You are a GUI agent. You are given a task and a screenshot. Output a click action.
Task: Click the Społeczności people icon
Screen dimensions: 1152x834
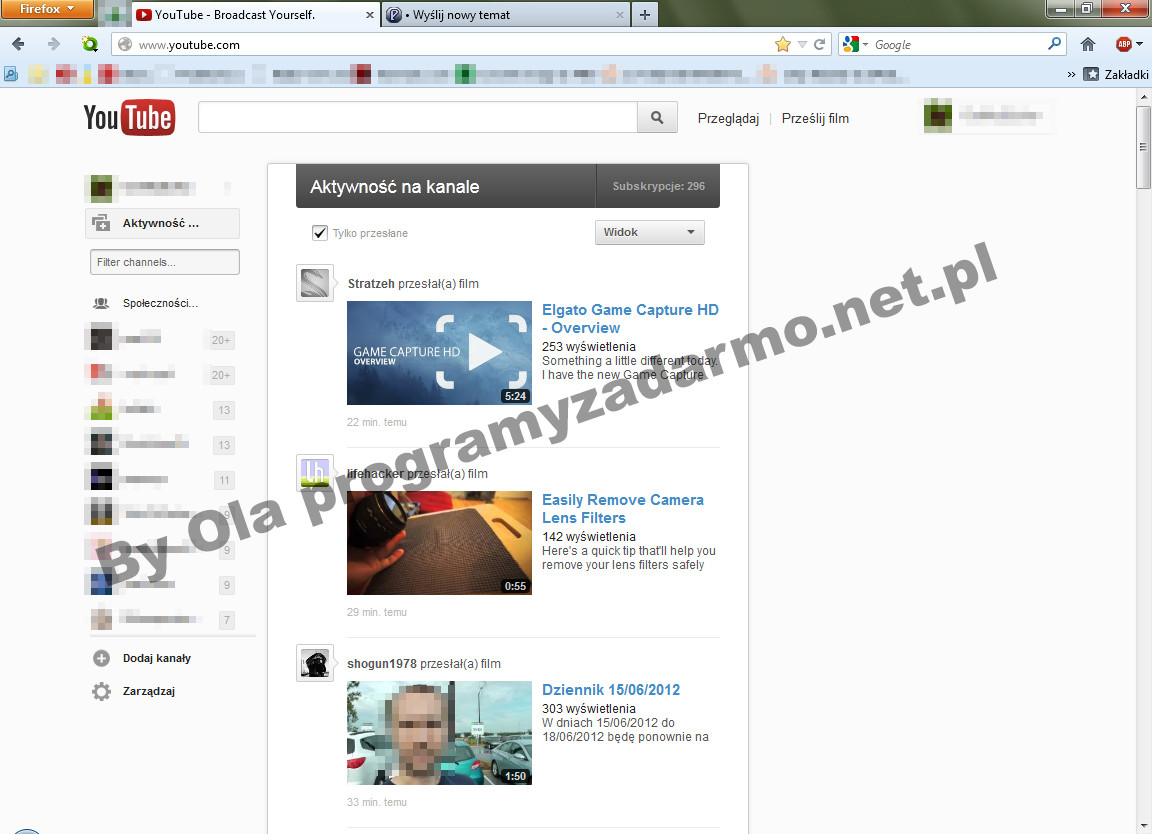click(101, 303)
